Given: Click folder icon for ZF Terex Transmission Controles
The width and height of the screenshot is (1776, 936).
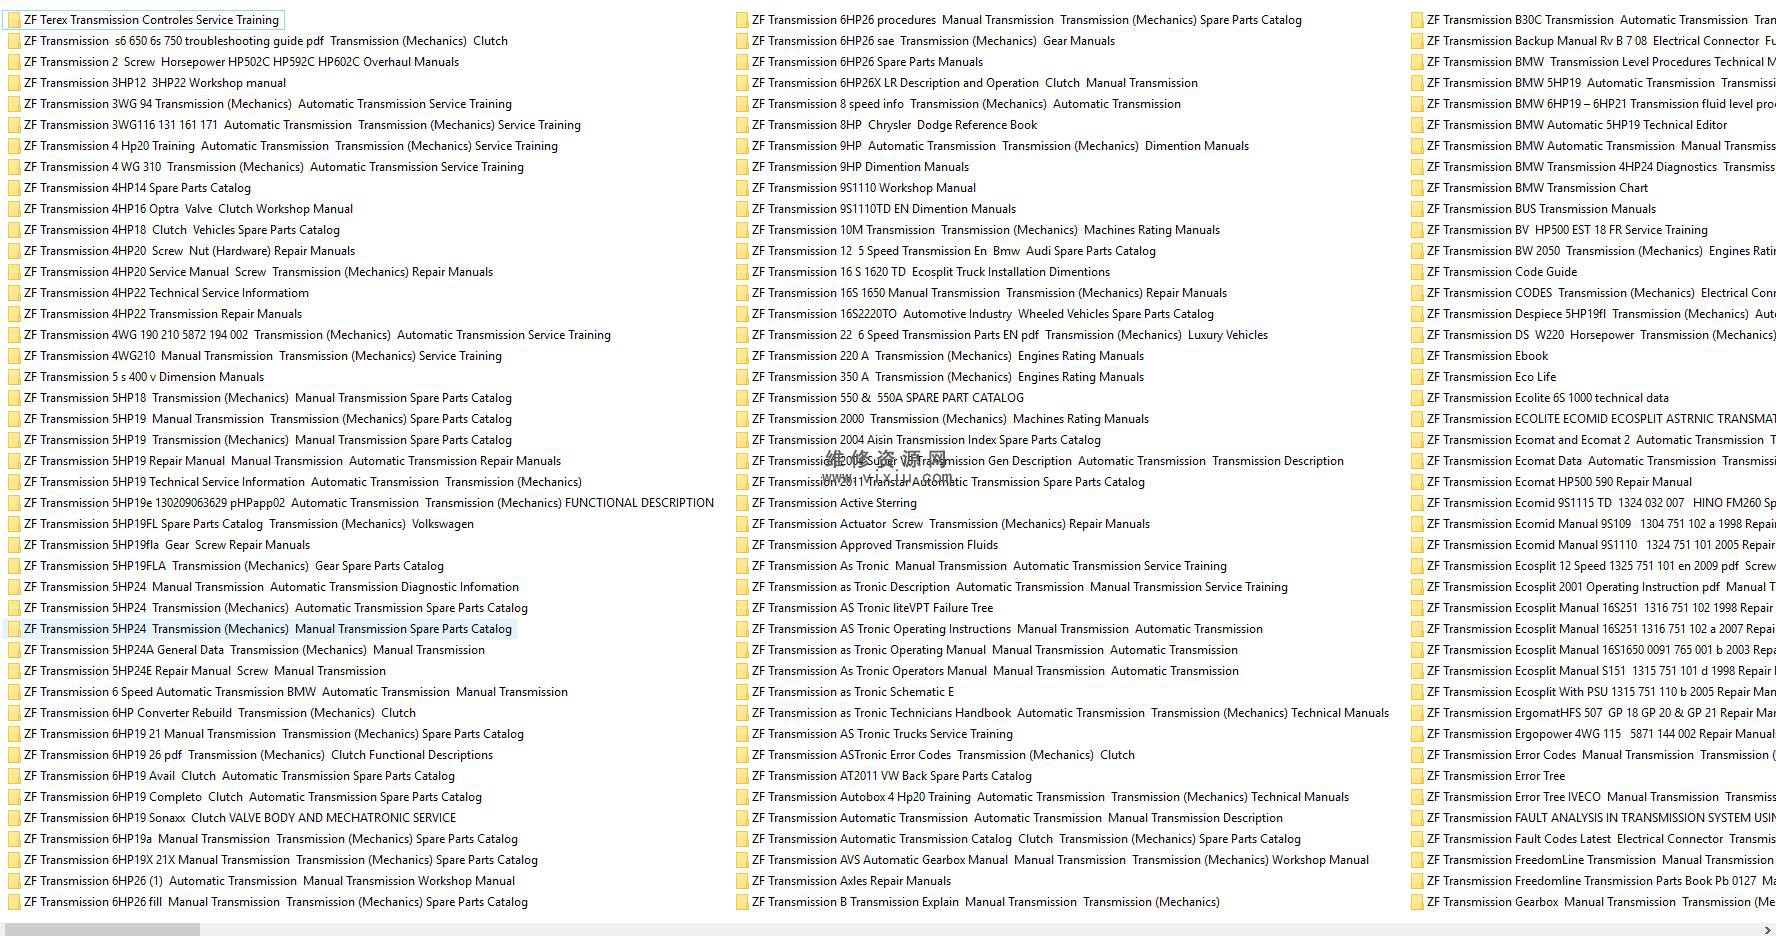Looking at the screenshot, I should [14, 20].
